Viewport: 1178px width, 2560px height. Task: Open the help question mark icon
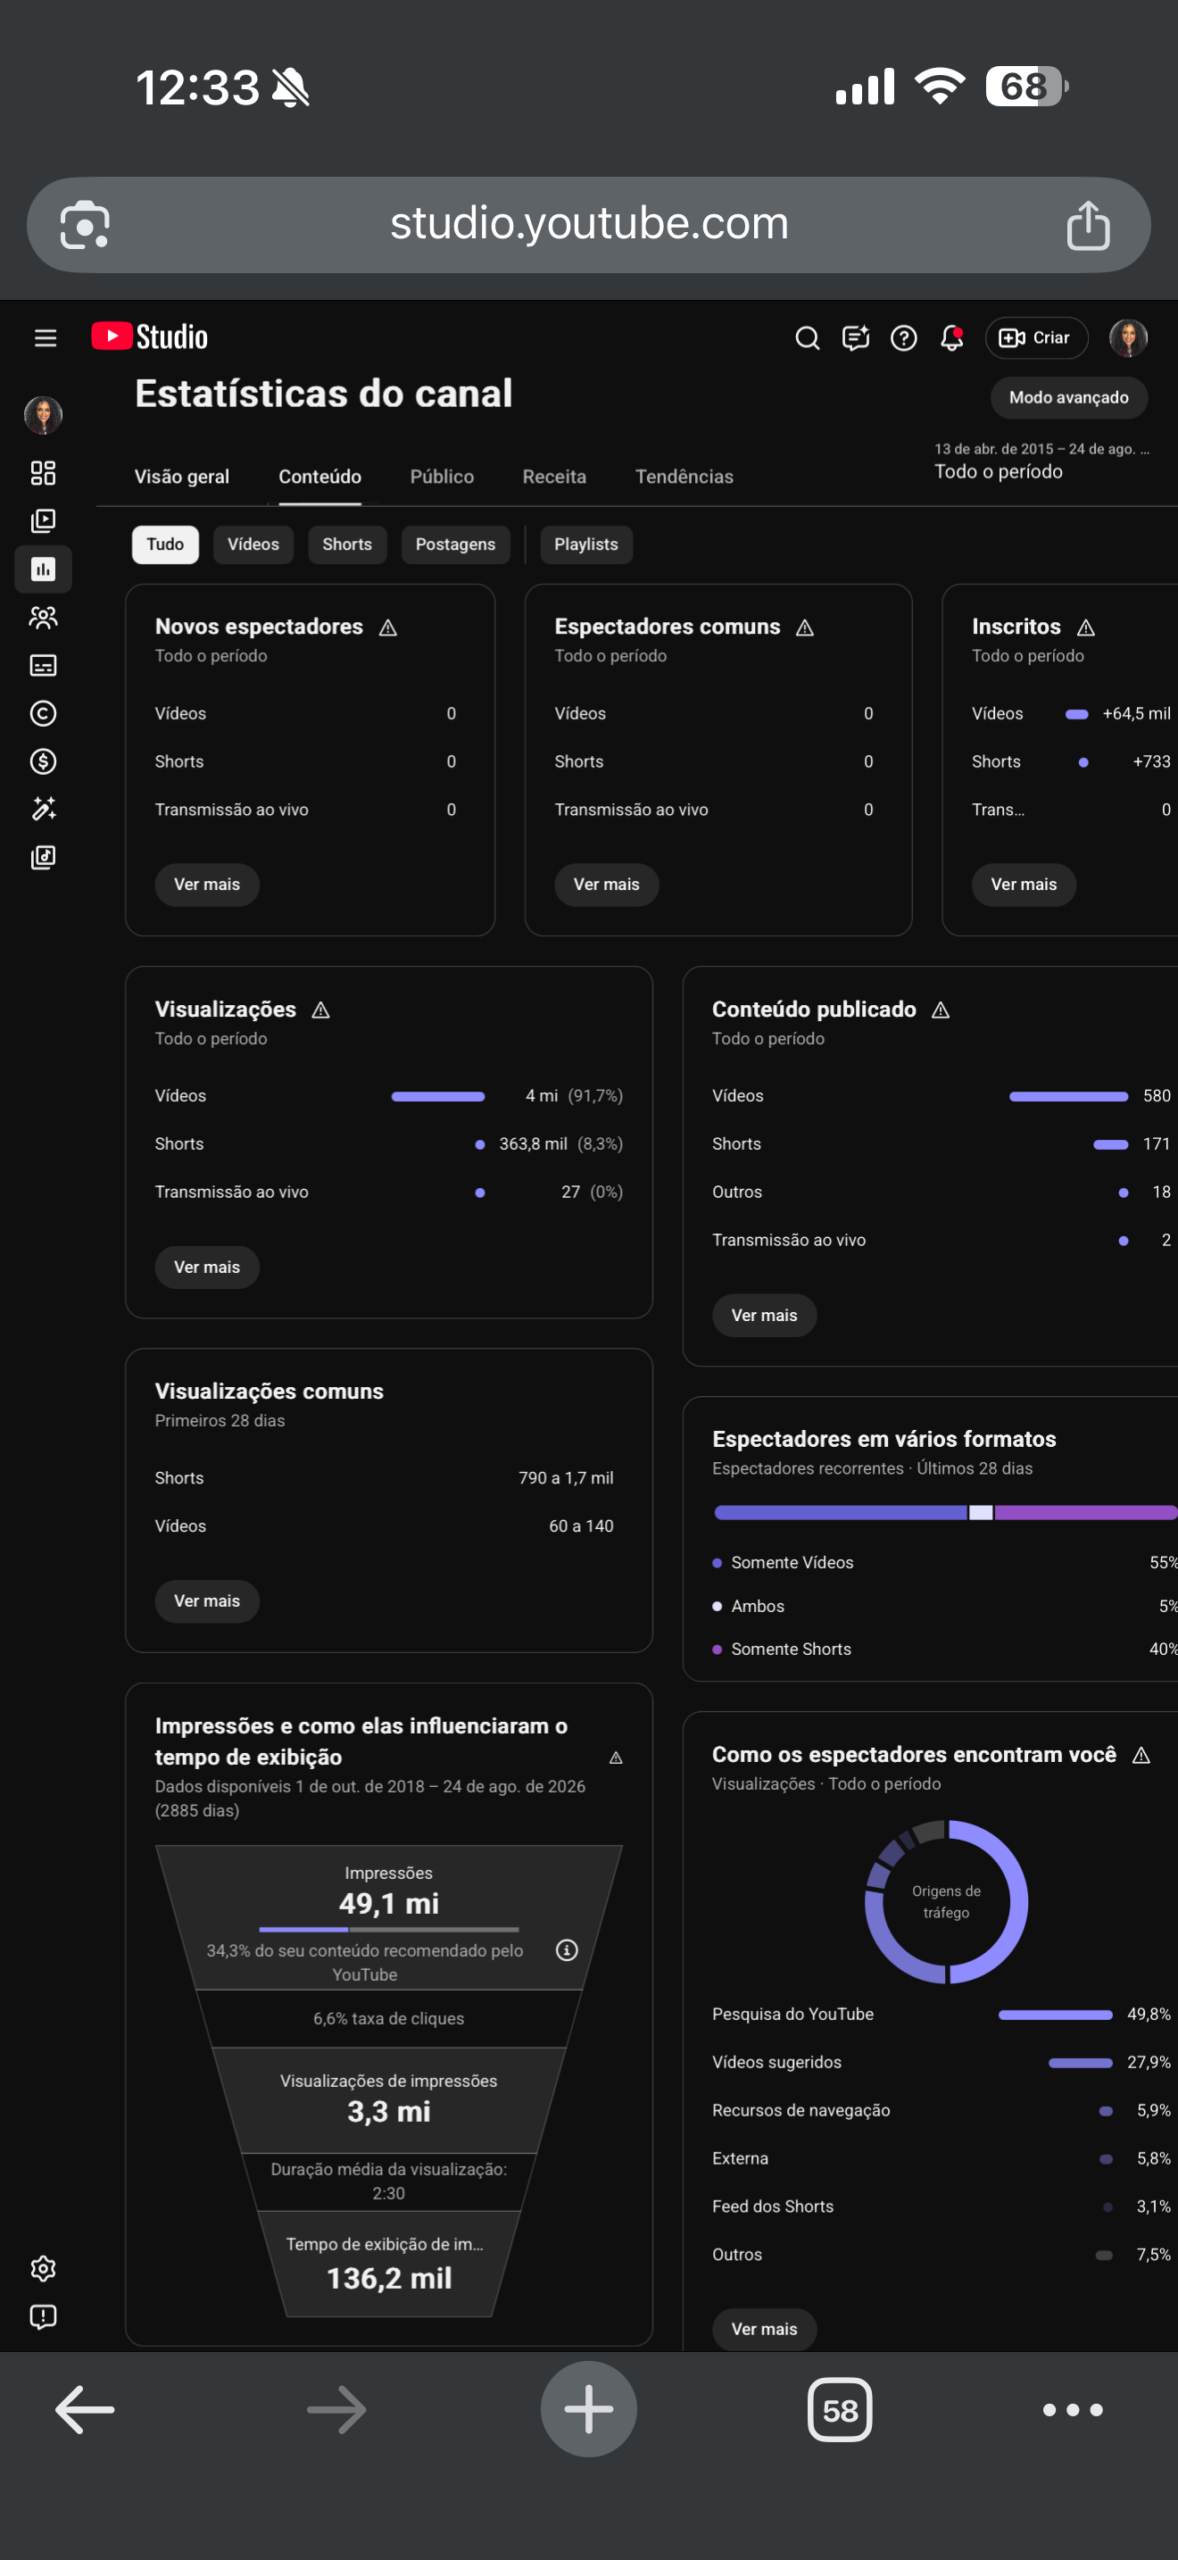point(904,338)
